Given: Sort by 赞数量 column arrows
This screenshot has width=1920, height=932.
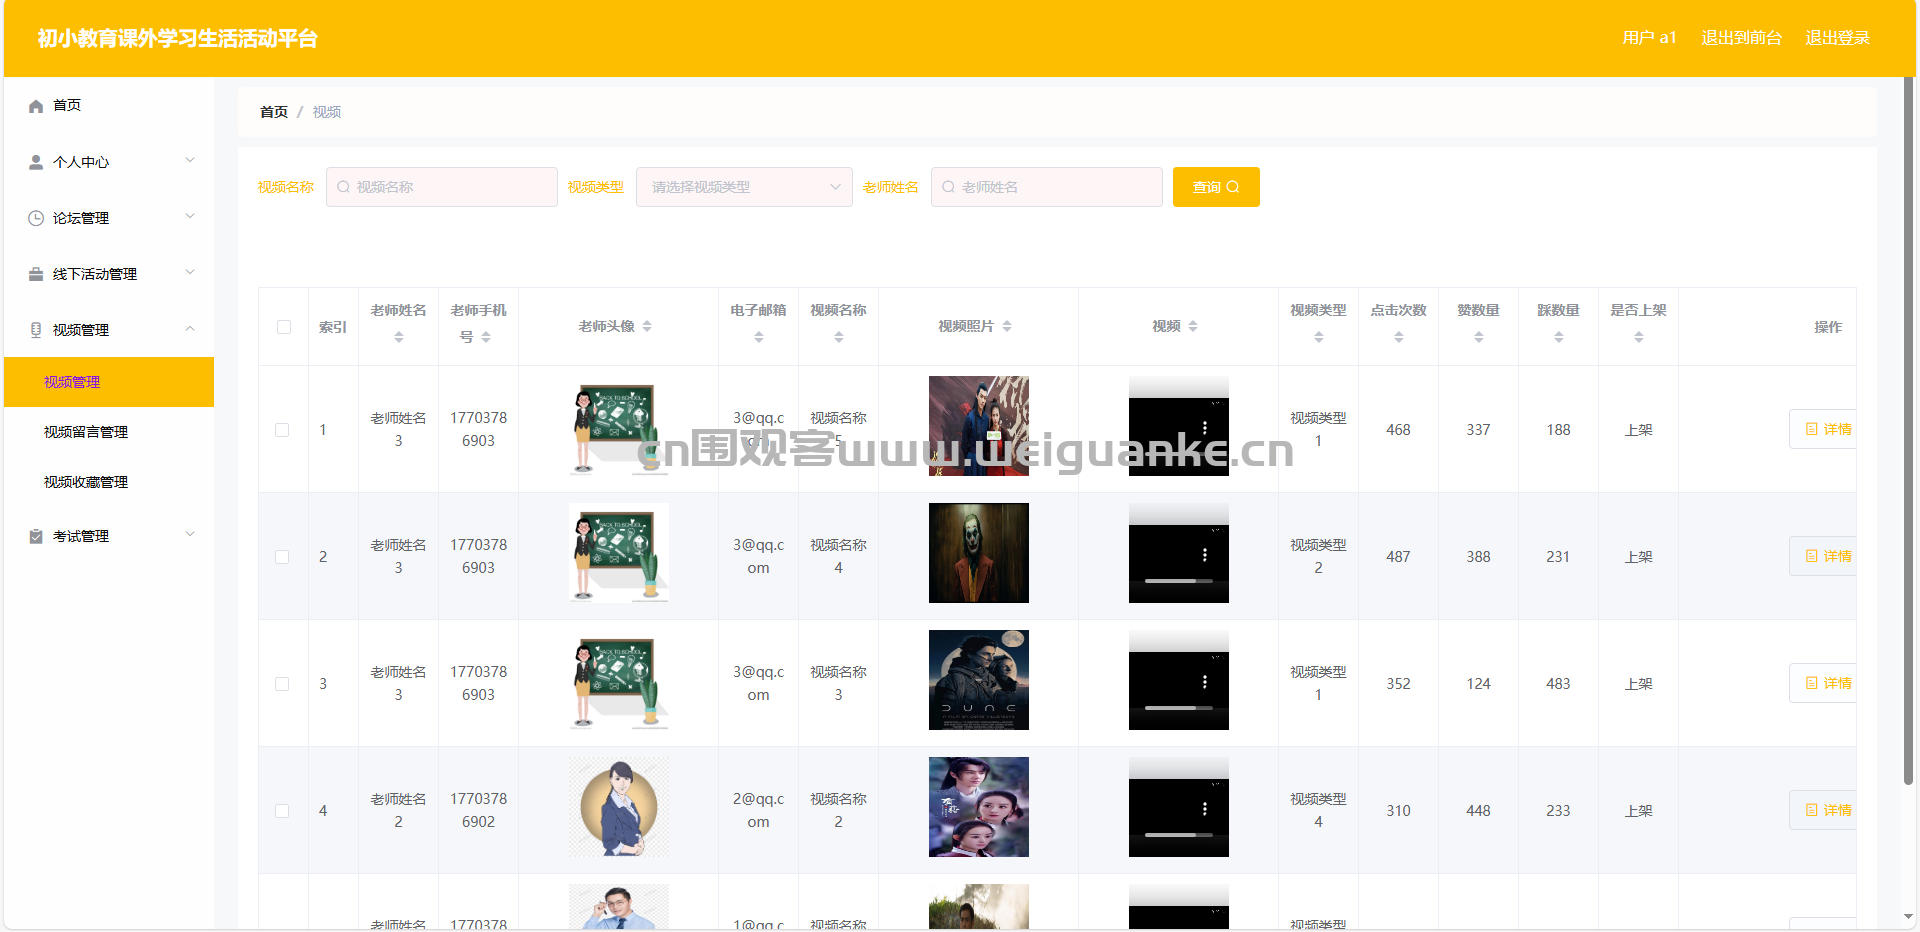Looking at the screenshot, I should (x=1479, y=338).
